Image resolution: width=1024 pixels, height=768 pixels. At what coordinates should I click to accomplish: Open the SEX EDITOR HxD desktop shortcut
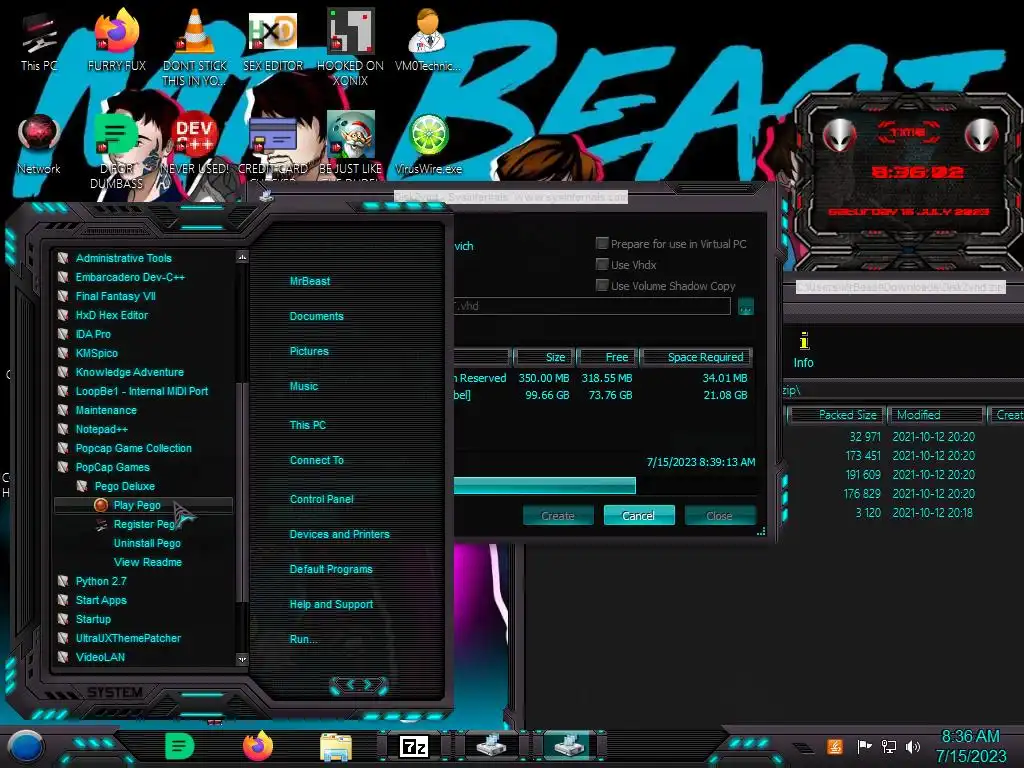pos(273,40)
